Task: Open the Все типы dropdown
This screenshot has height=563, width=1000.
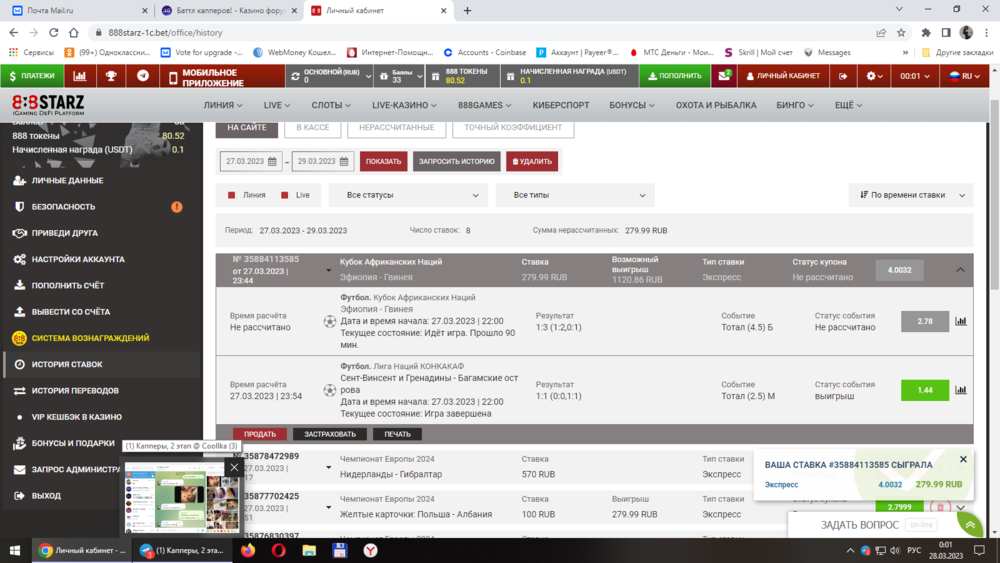Action: (x=575, y=195)
